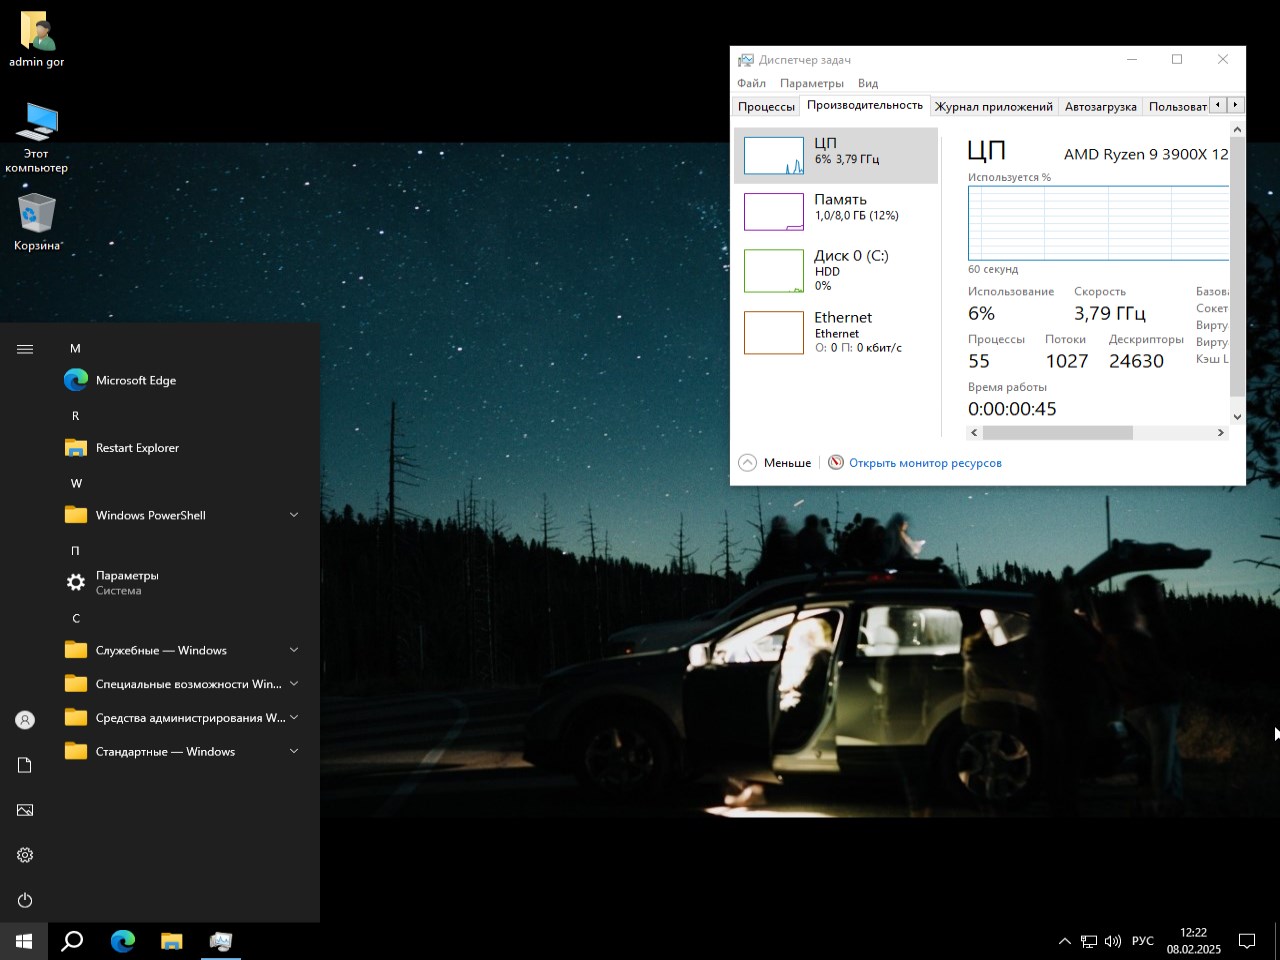Image resolution: width=1280 pixels, height=960 pixels.
Task: Open Открыть монитор ресурсов link
Action: pyautogui.click(x=925, y=462)
